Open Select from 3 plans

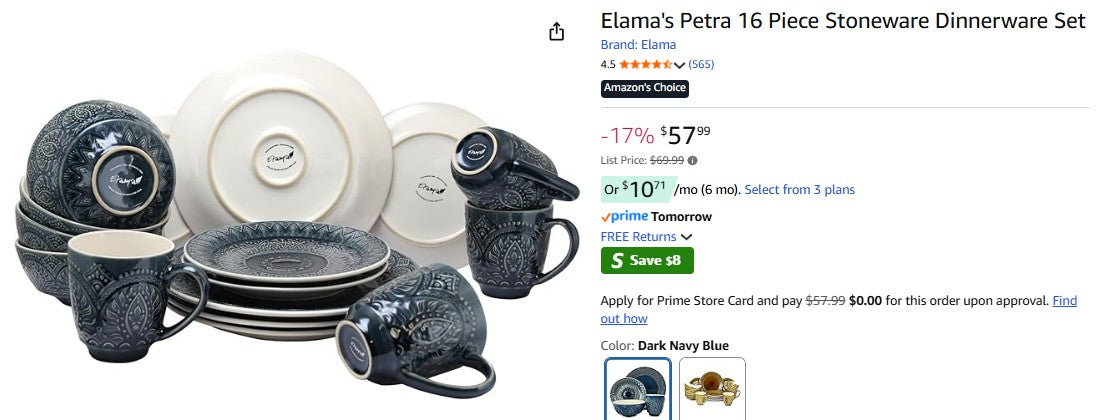(x=800, y=189)
